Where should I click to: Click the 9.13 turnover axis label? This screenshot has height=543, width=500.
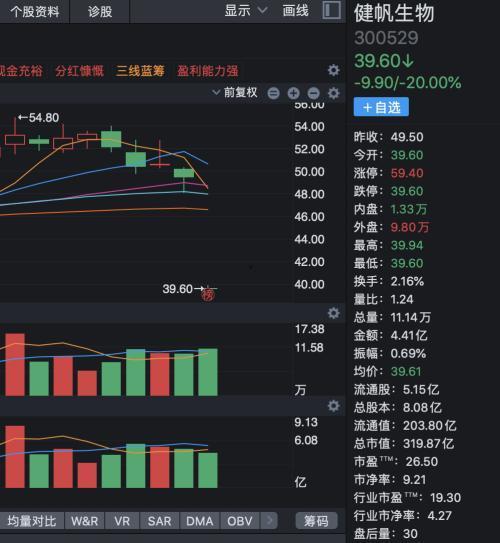pyautogui.click(x=306, y=422)
